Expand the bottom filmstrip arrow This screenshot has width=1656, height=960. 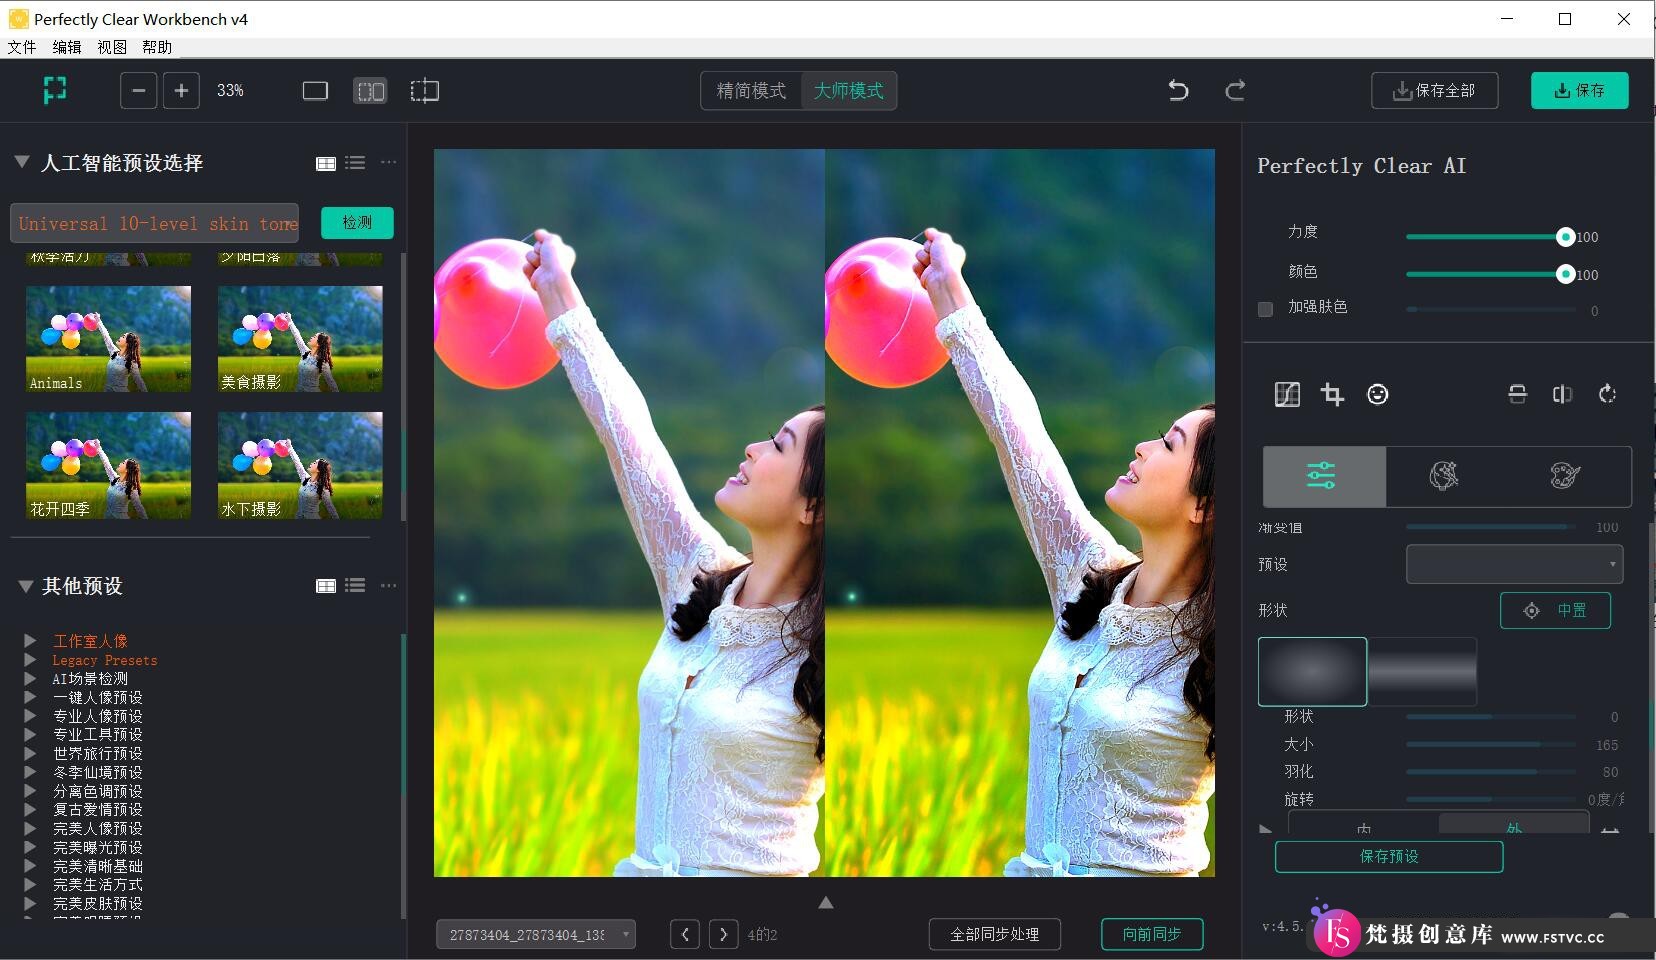coord(826,903)
